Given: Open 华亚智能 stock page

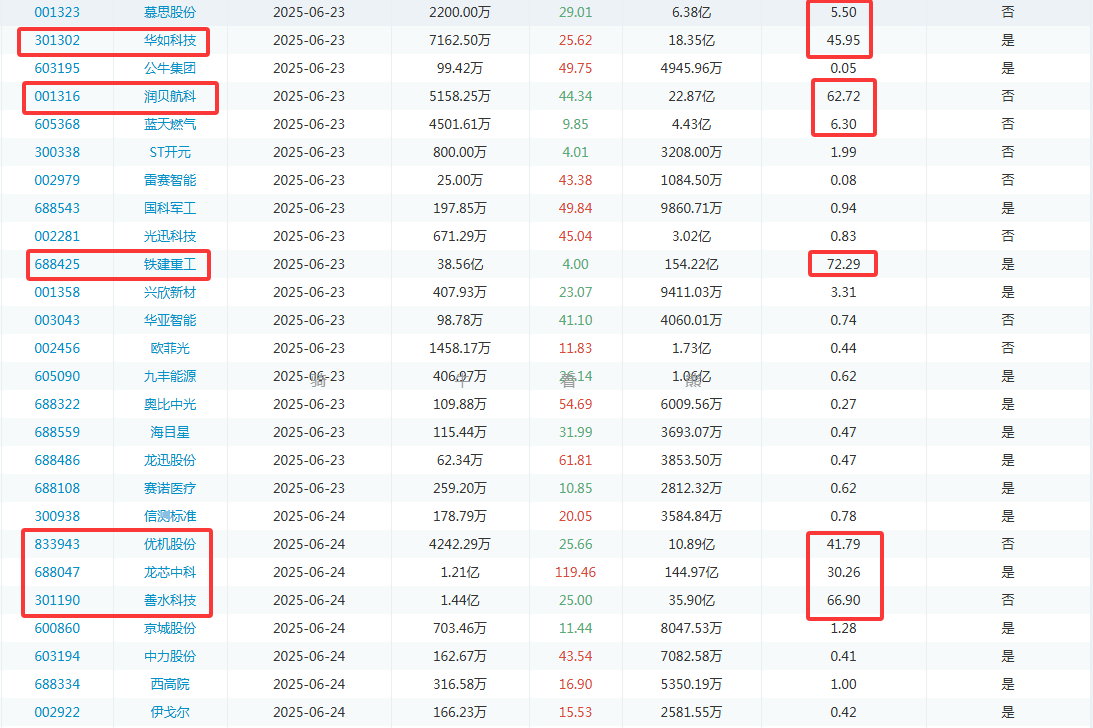Looking at the screenshot, I should tap(170, 320).
